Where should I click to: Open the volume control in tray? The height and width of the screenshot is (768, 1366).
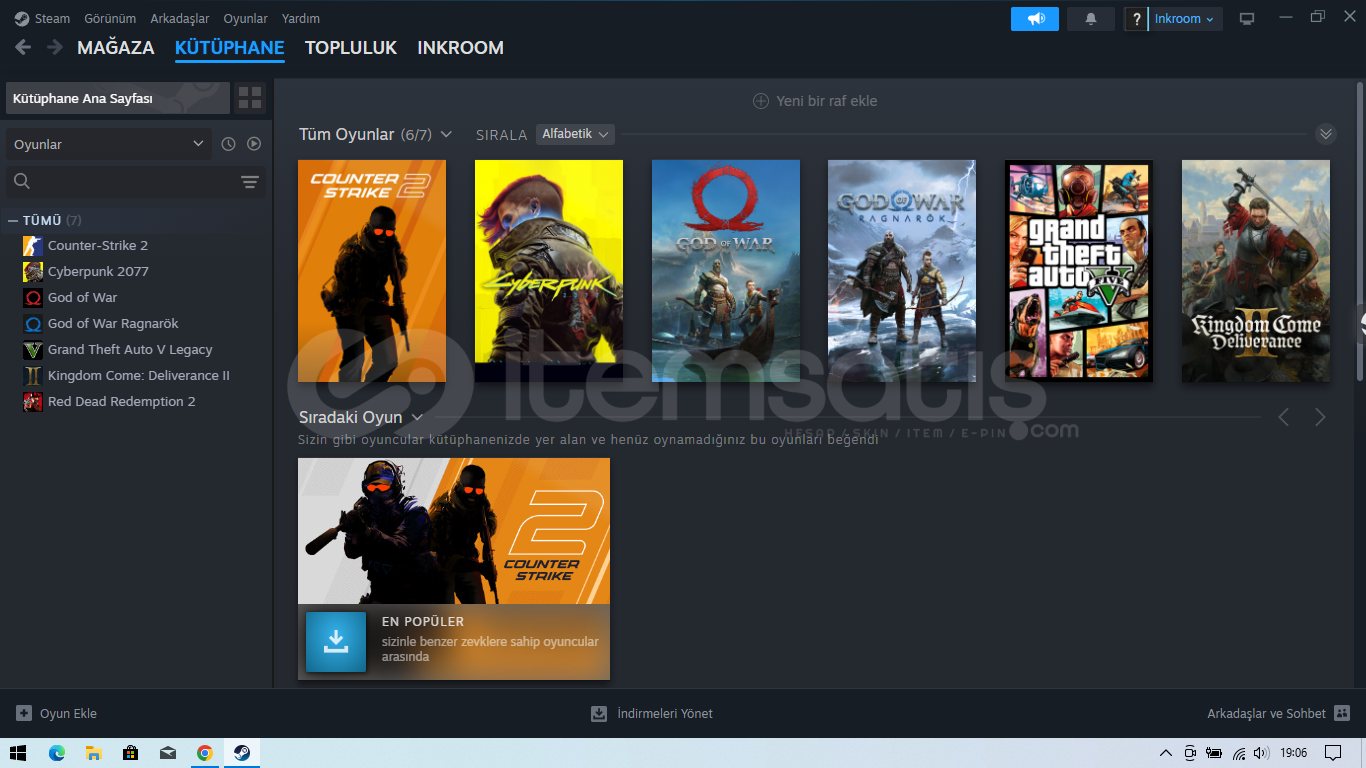pyautogui.click(x=1261, y=753)
